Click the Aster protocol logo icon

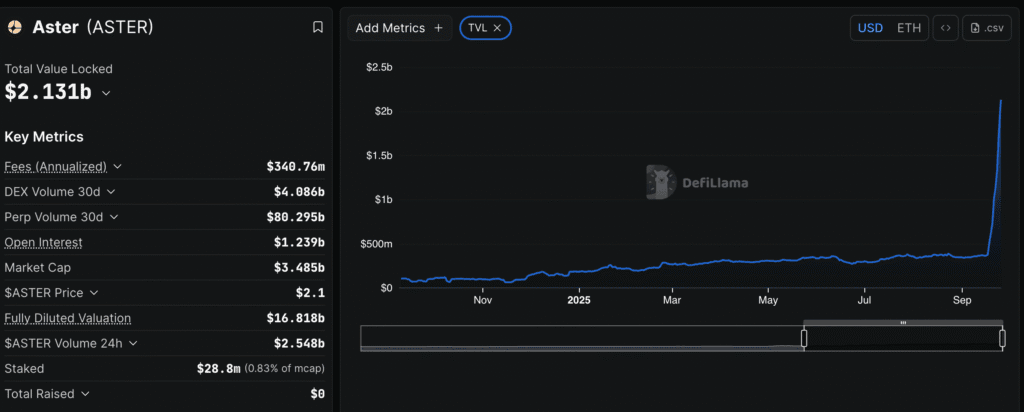tap(14, 28)
